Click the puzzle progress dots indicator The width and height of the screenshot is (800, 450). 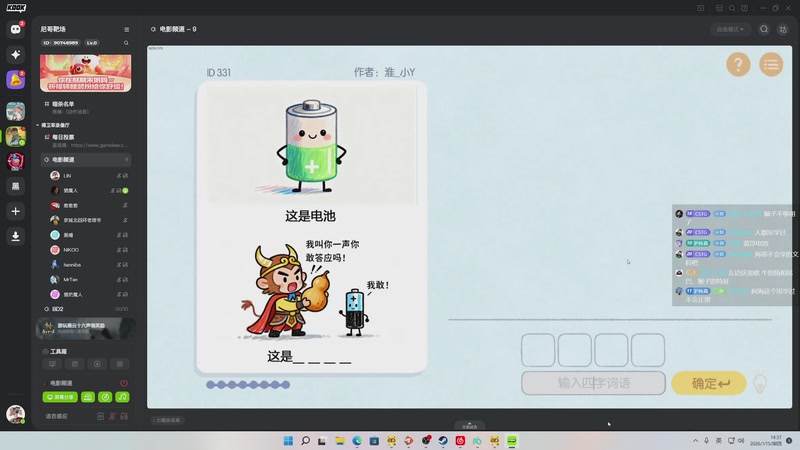coord(248,385)
